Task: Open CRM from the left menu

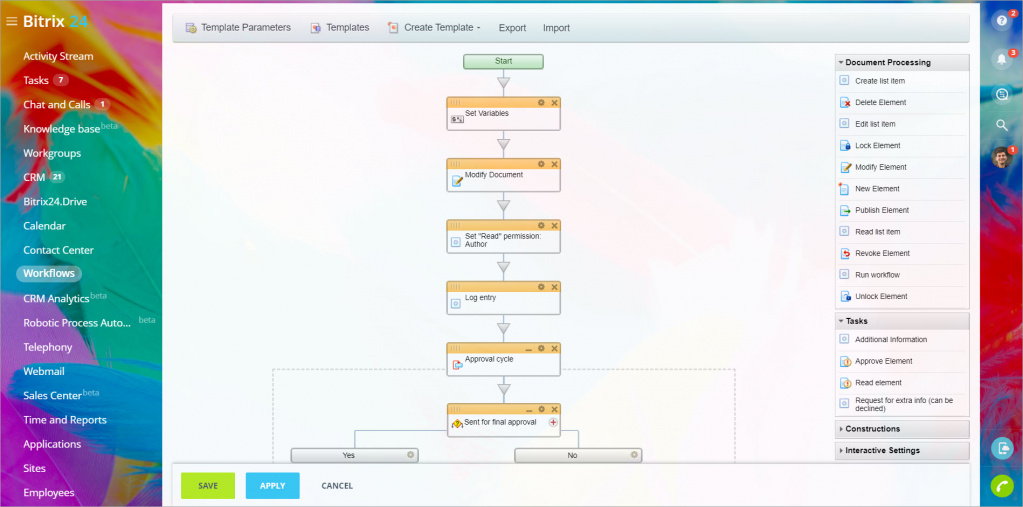Action: [34, 177]
